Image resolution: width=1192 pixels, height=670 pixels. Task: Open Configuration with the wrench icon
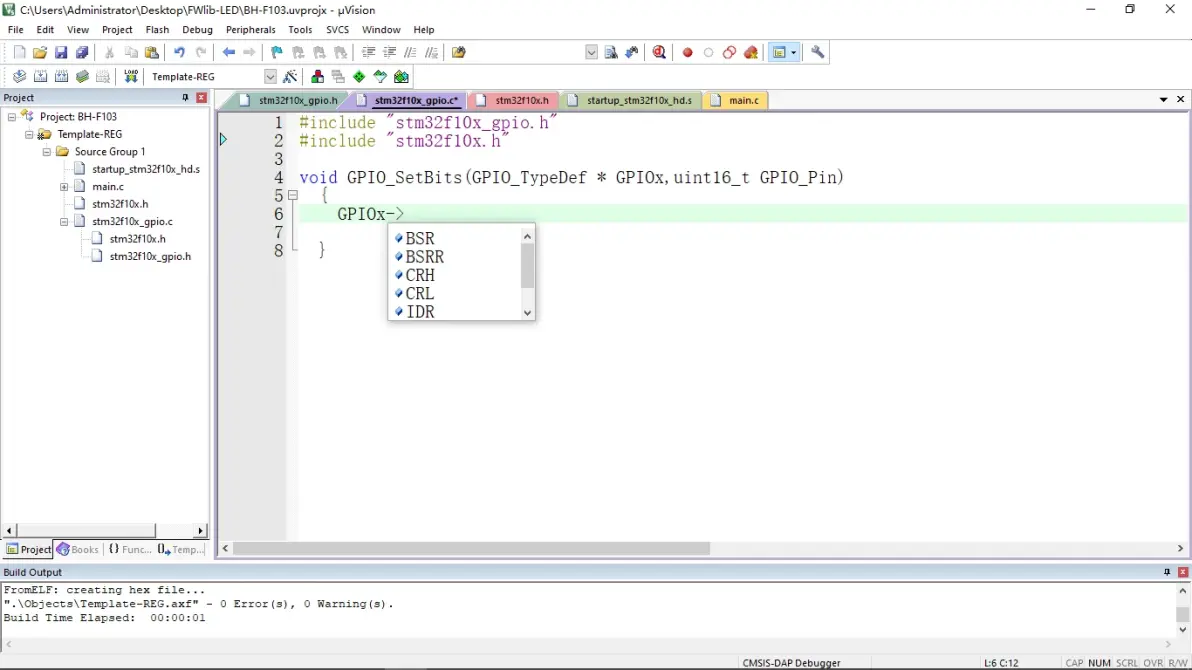pyautogui.click(x=818, y=53)
